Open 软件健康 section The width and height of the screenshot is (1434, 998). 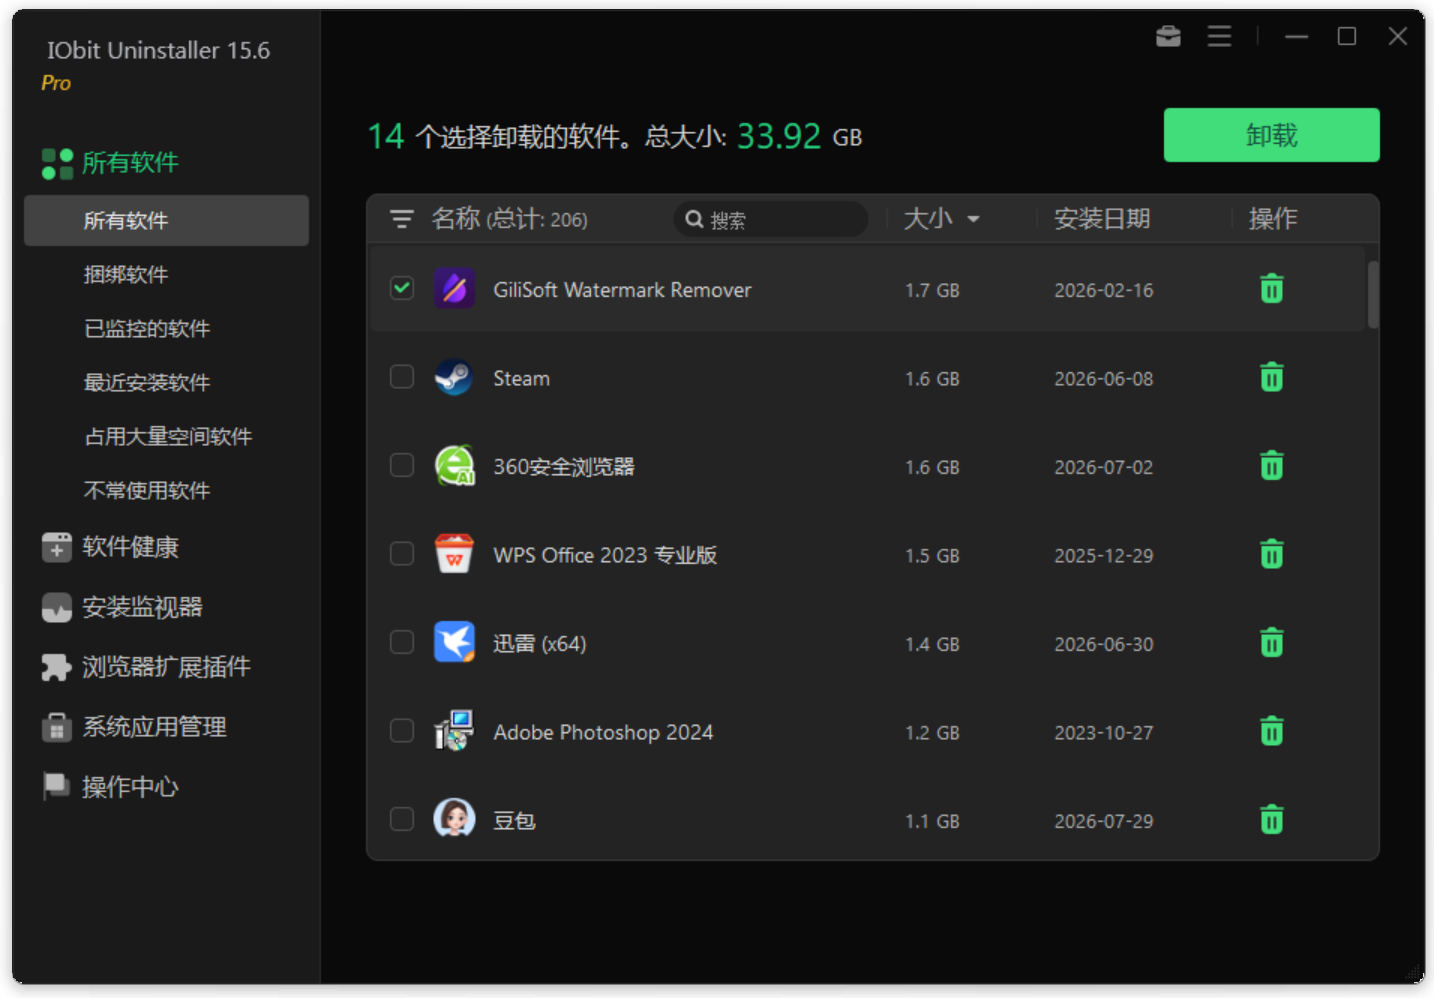point(111,547)
